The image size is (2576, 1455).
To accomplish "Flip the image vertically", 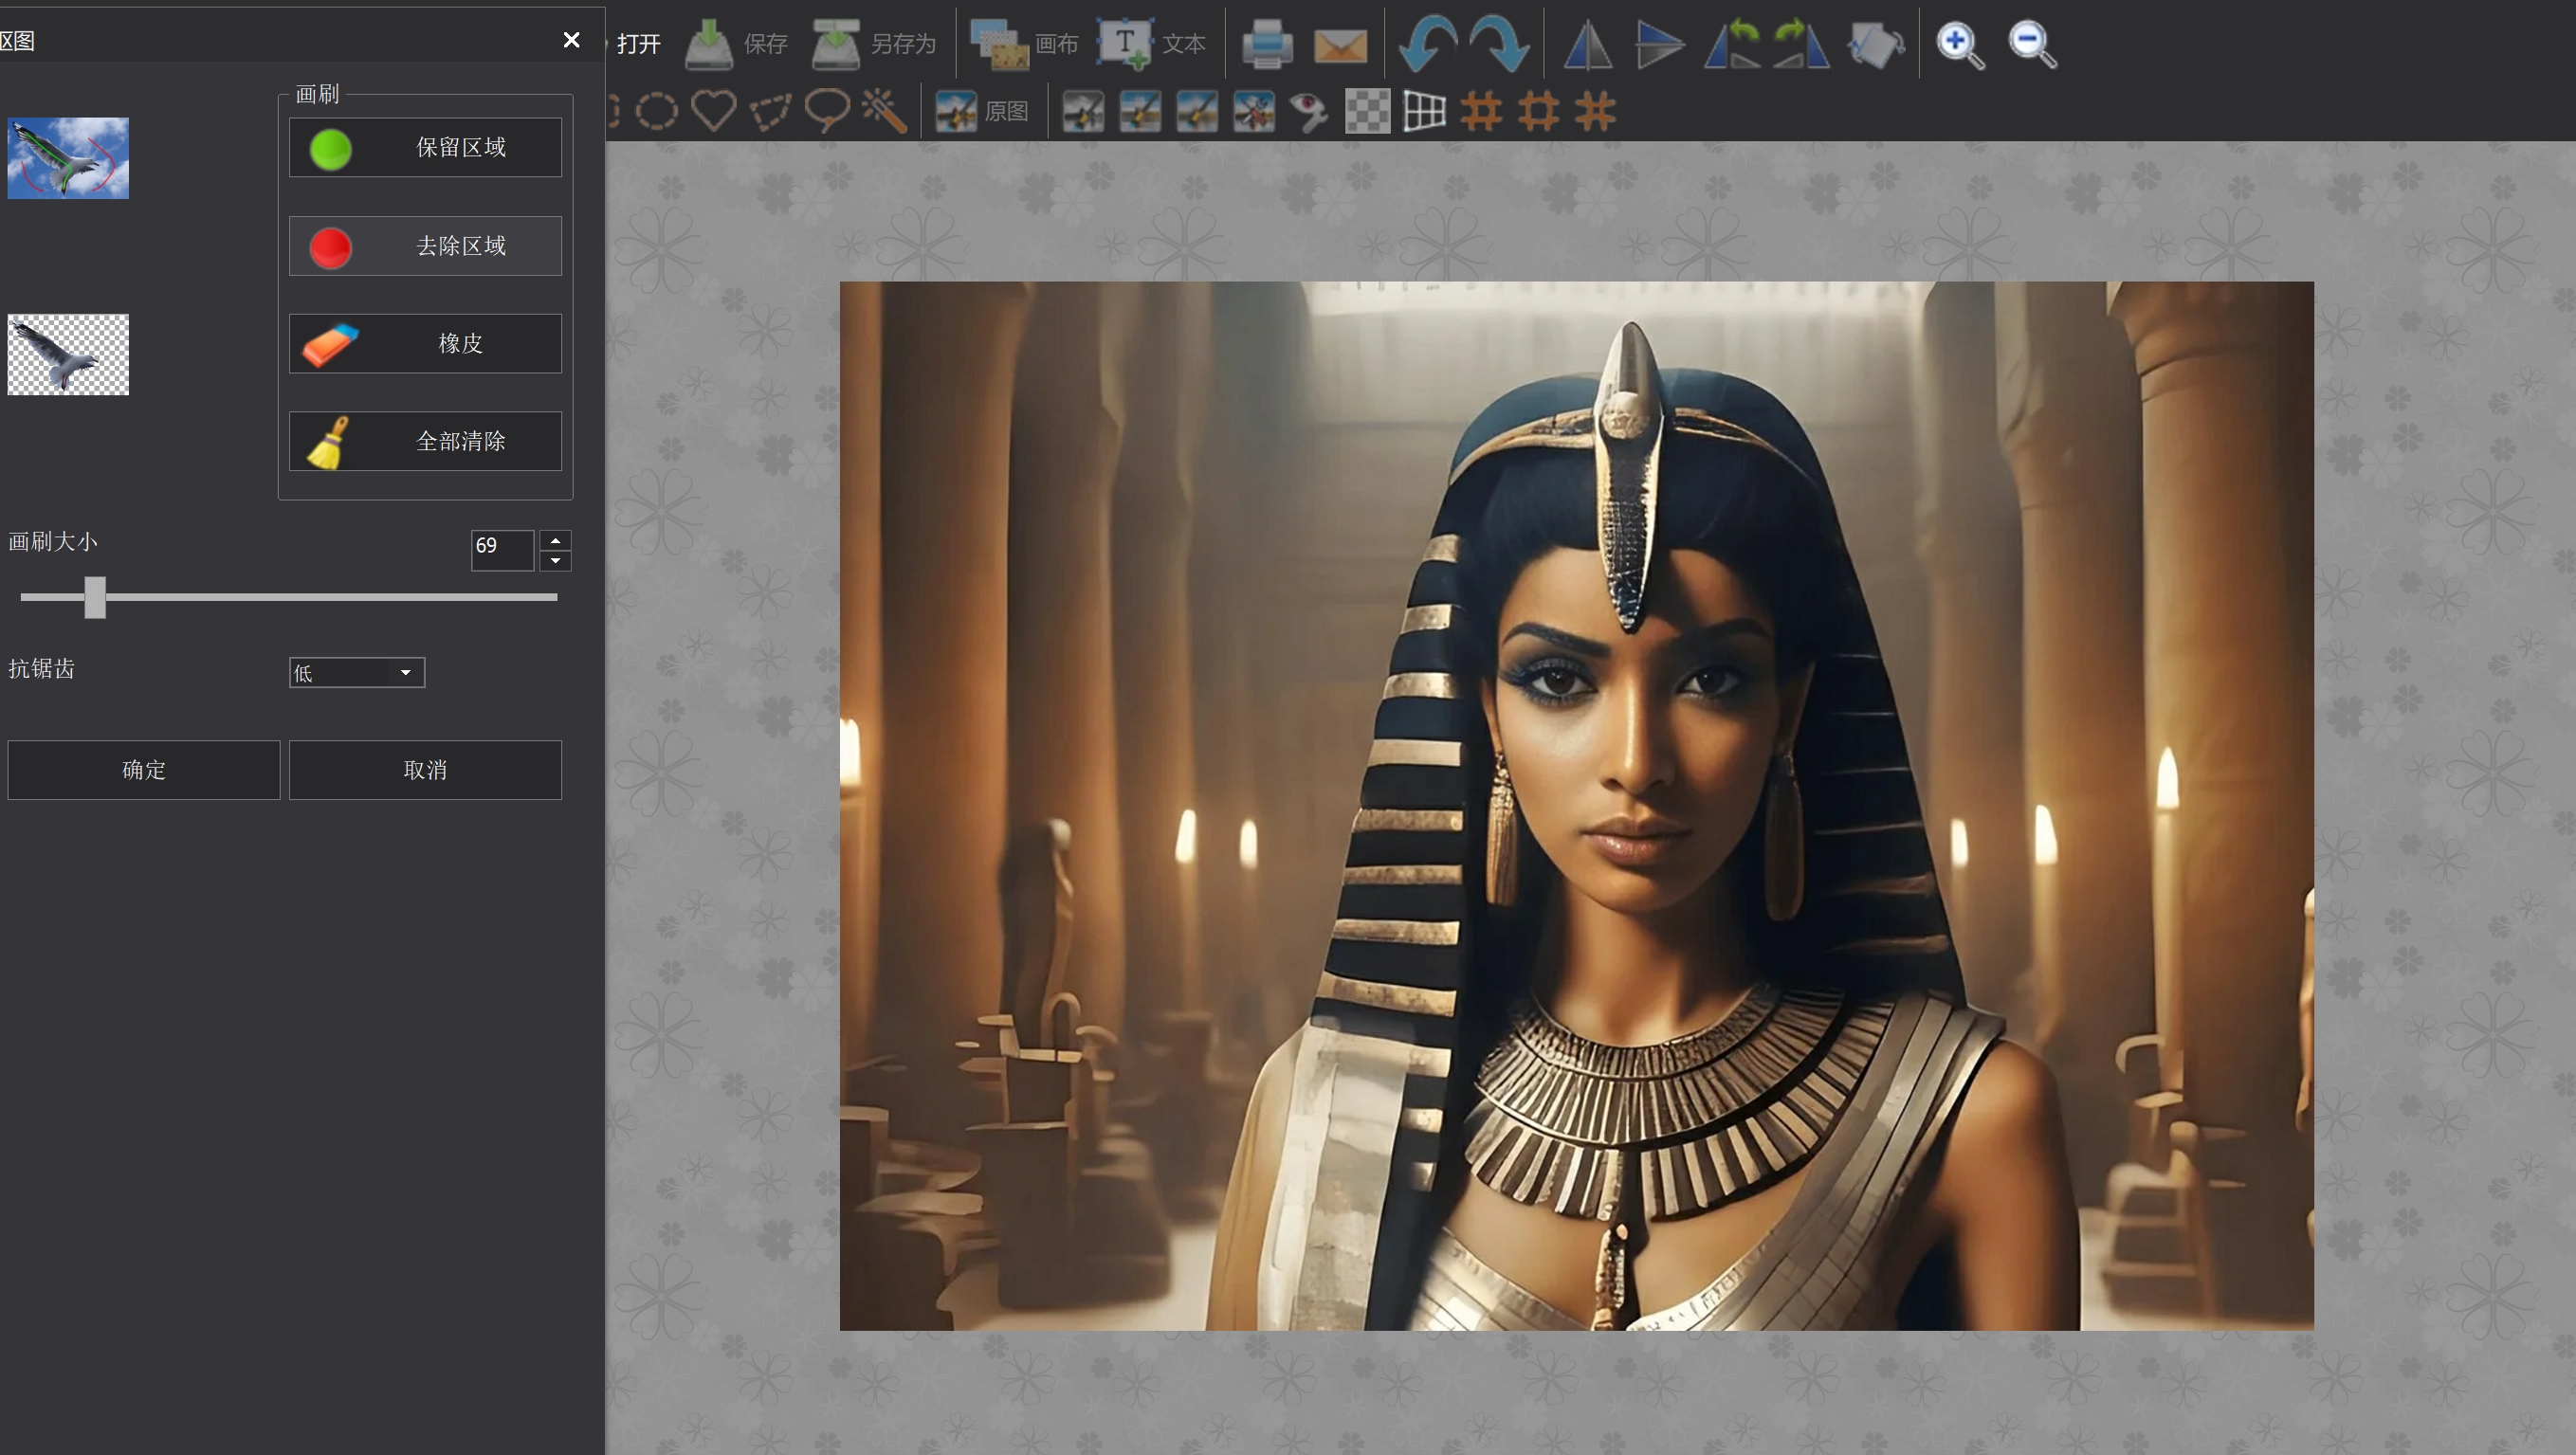I will click(x=1660, y=45).
